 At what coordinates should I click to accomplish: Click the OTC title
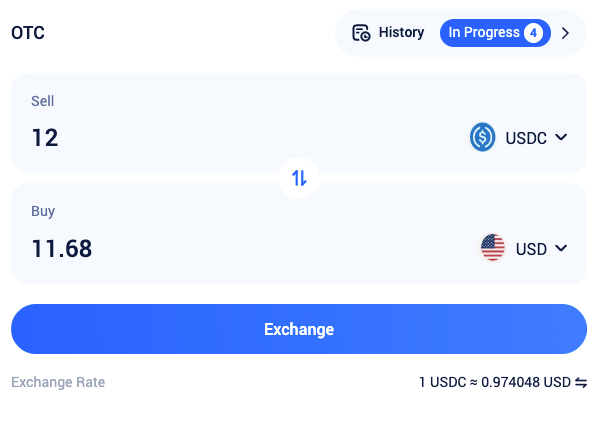pos(28,33)
